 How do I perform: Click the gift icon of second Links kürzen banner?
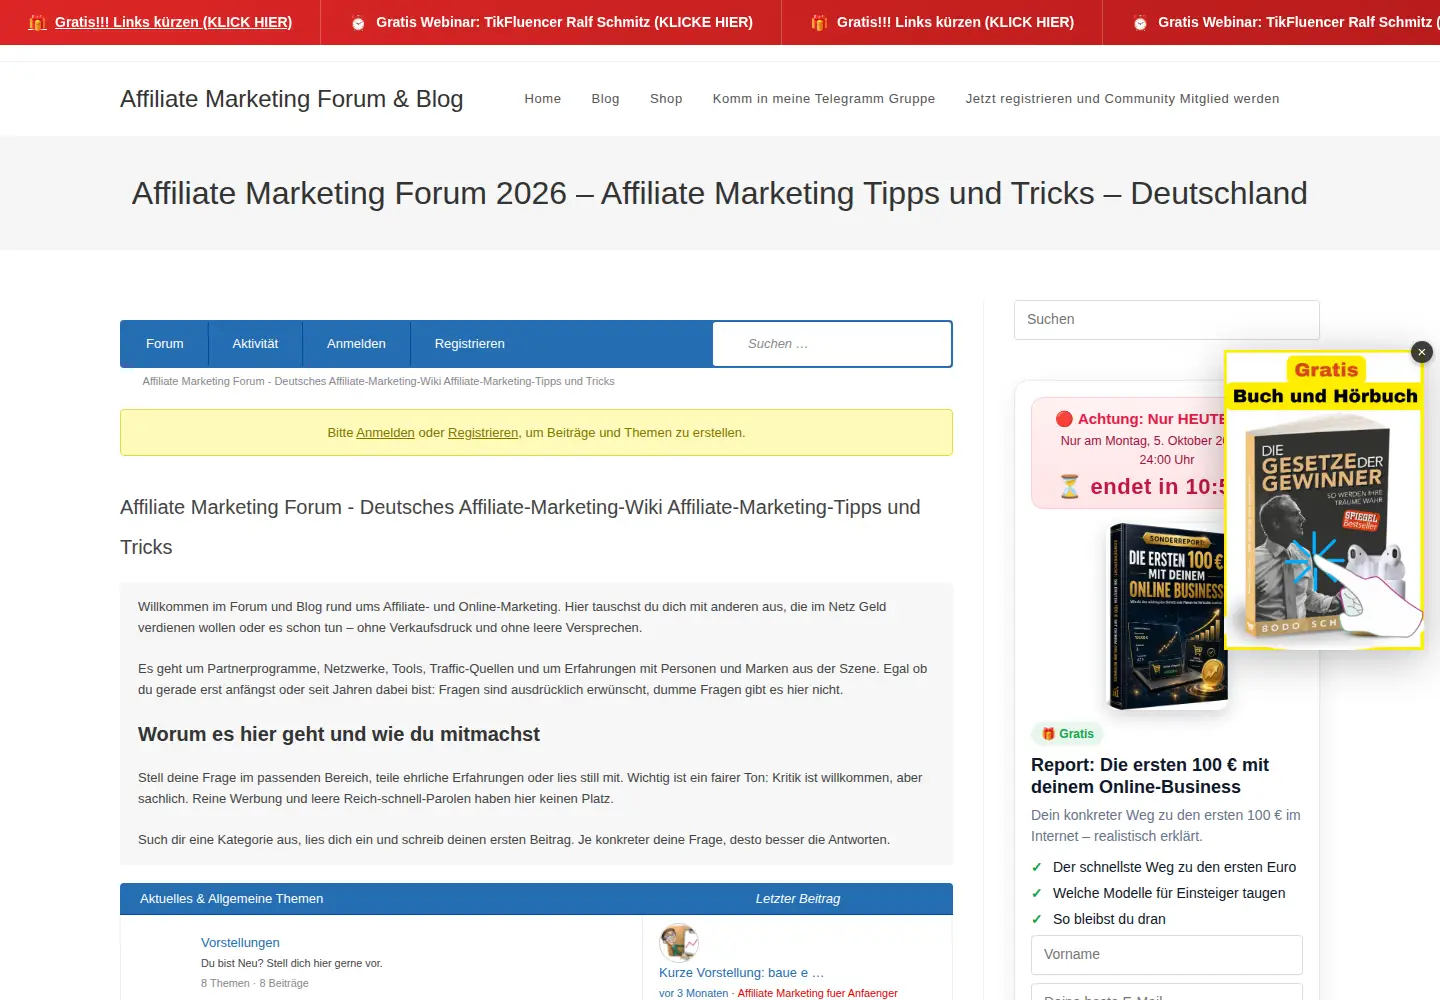pyautogui.click(x=819, y=22)
